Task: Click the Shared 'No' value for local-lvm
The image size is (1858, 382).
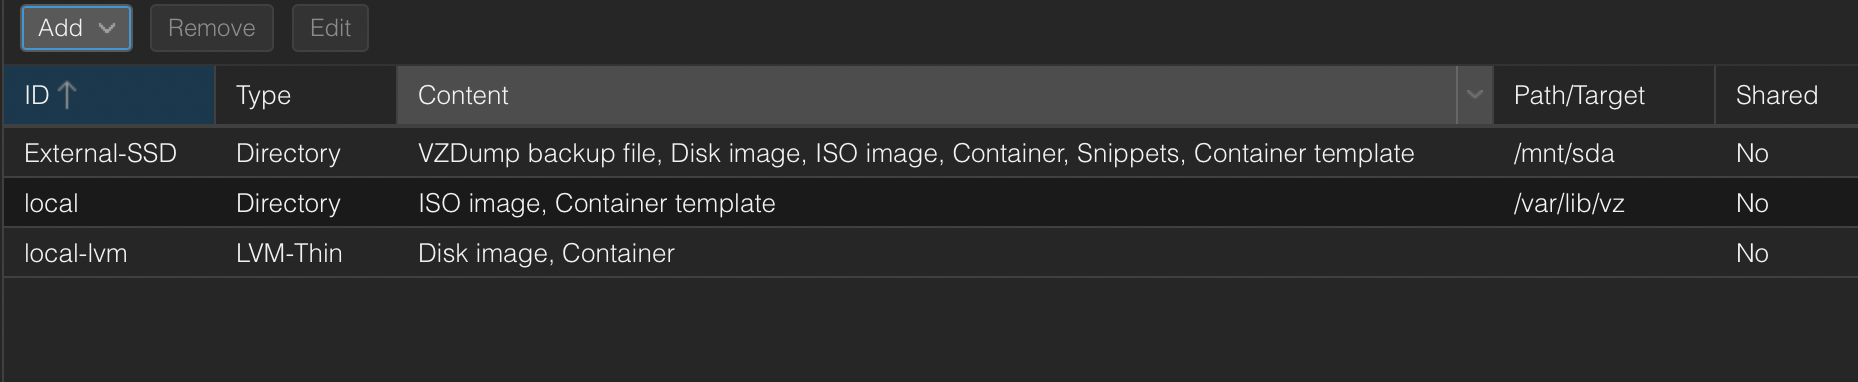Action: (x=1752, y=253)
